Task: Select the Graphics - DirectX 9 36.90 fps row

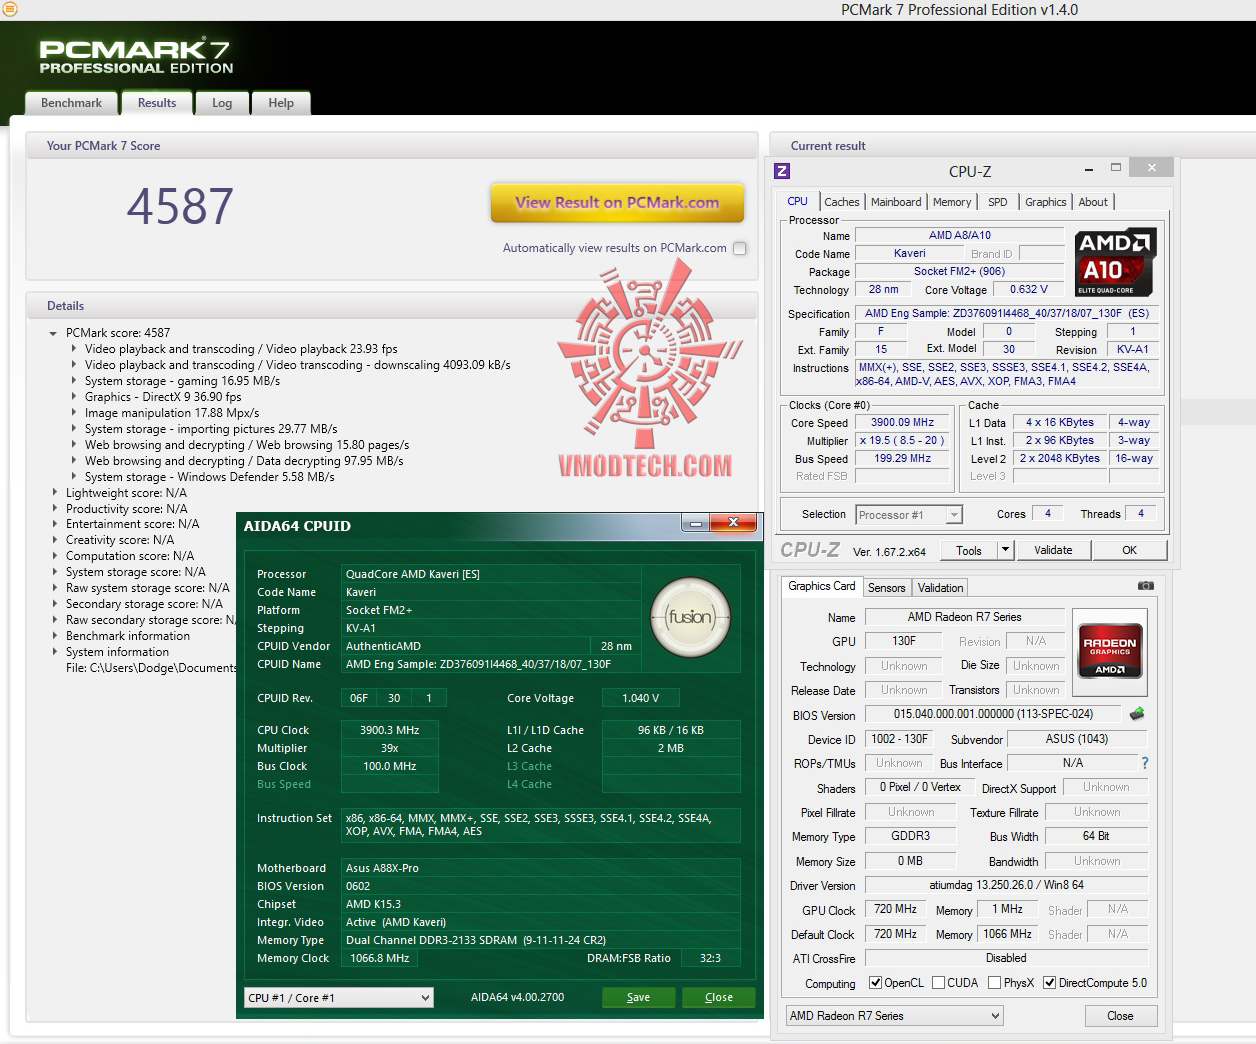Action: tap(163, 397)
